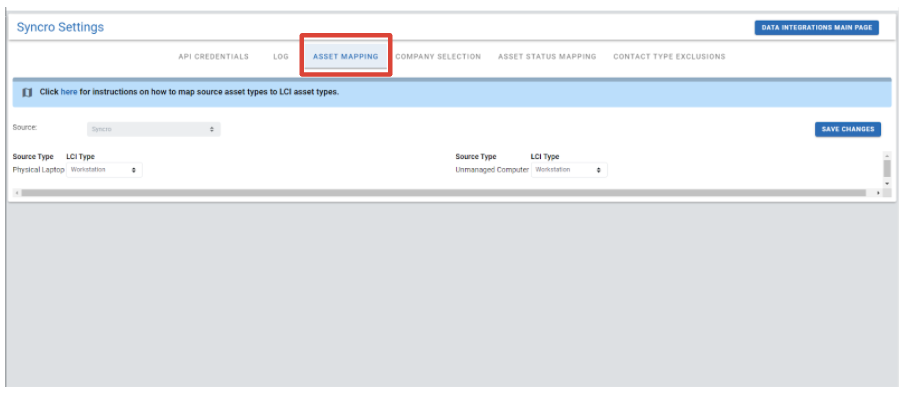
Task: Open the Source dropdown showing Syncro
Action: coord(154,129)
